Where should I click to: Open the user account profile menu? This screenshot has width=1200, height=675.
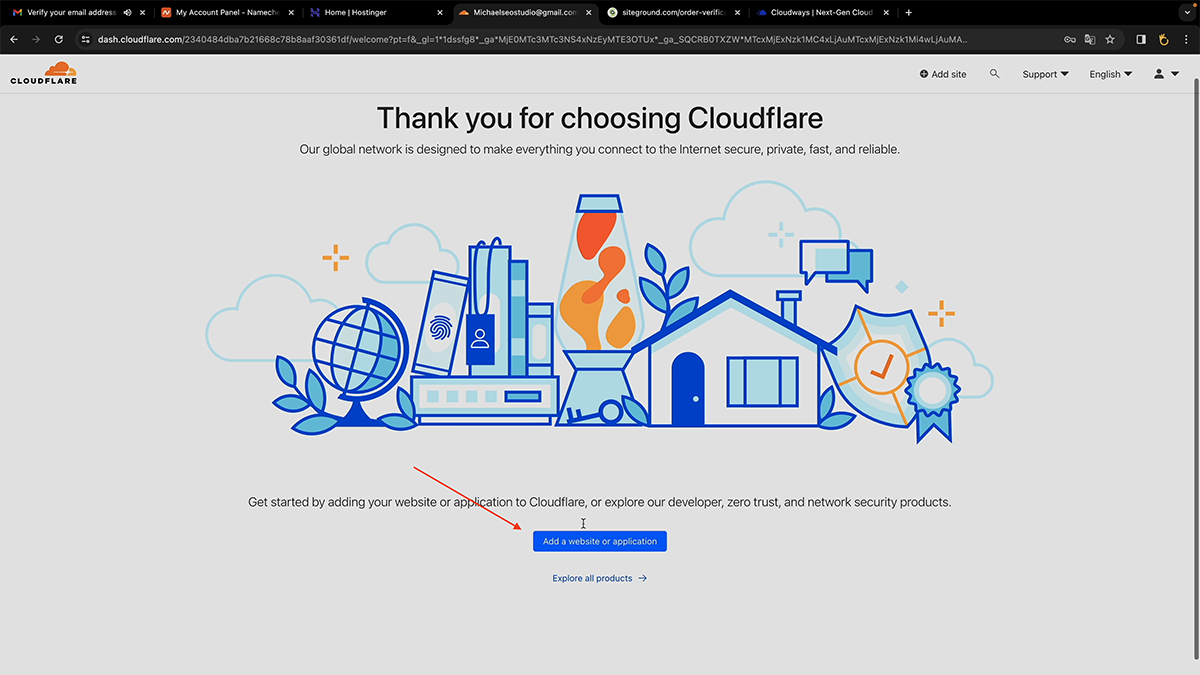pos(1166,74)
